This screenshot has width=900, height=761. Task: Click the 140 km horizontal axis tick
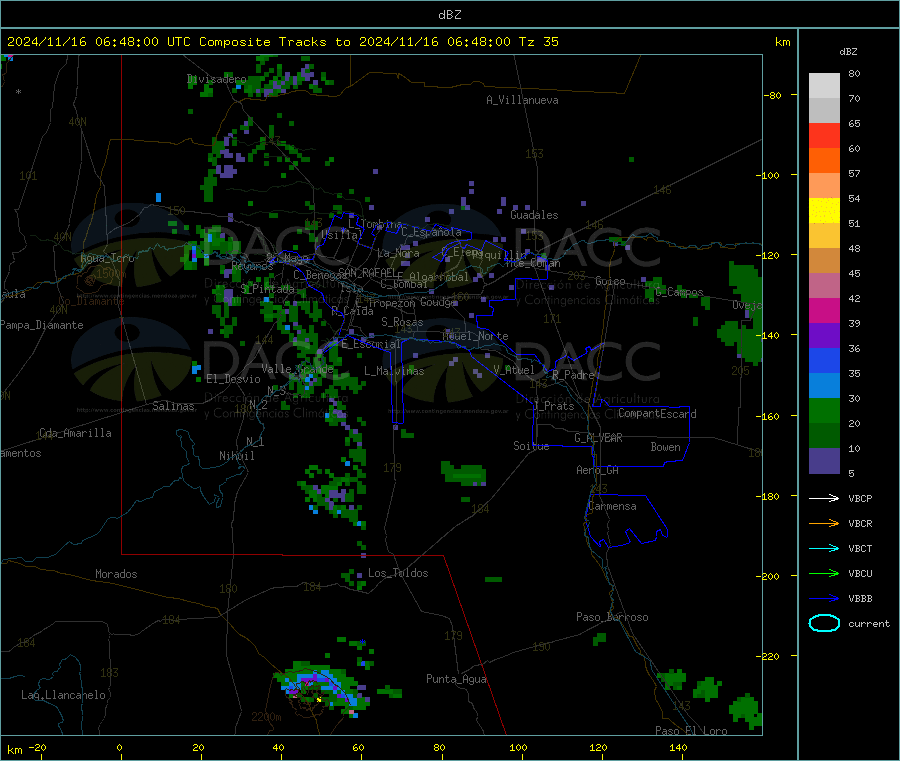(x=678, y=747)
